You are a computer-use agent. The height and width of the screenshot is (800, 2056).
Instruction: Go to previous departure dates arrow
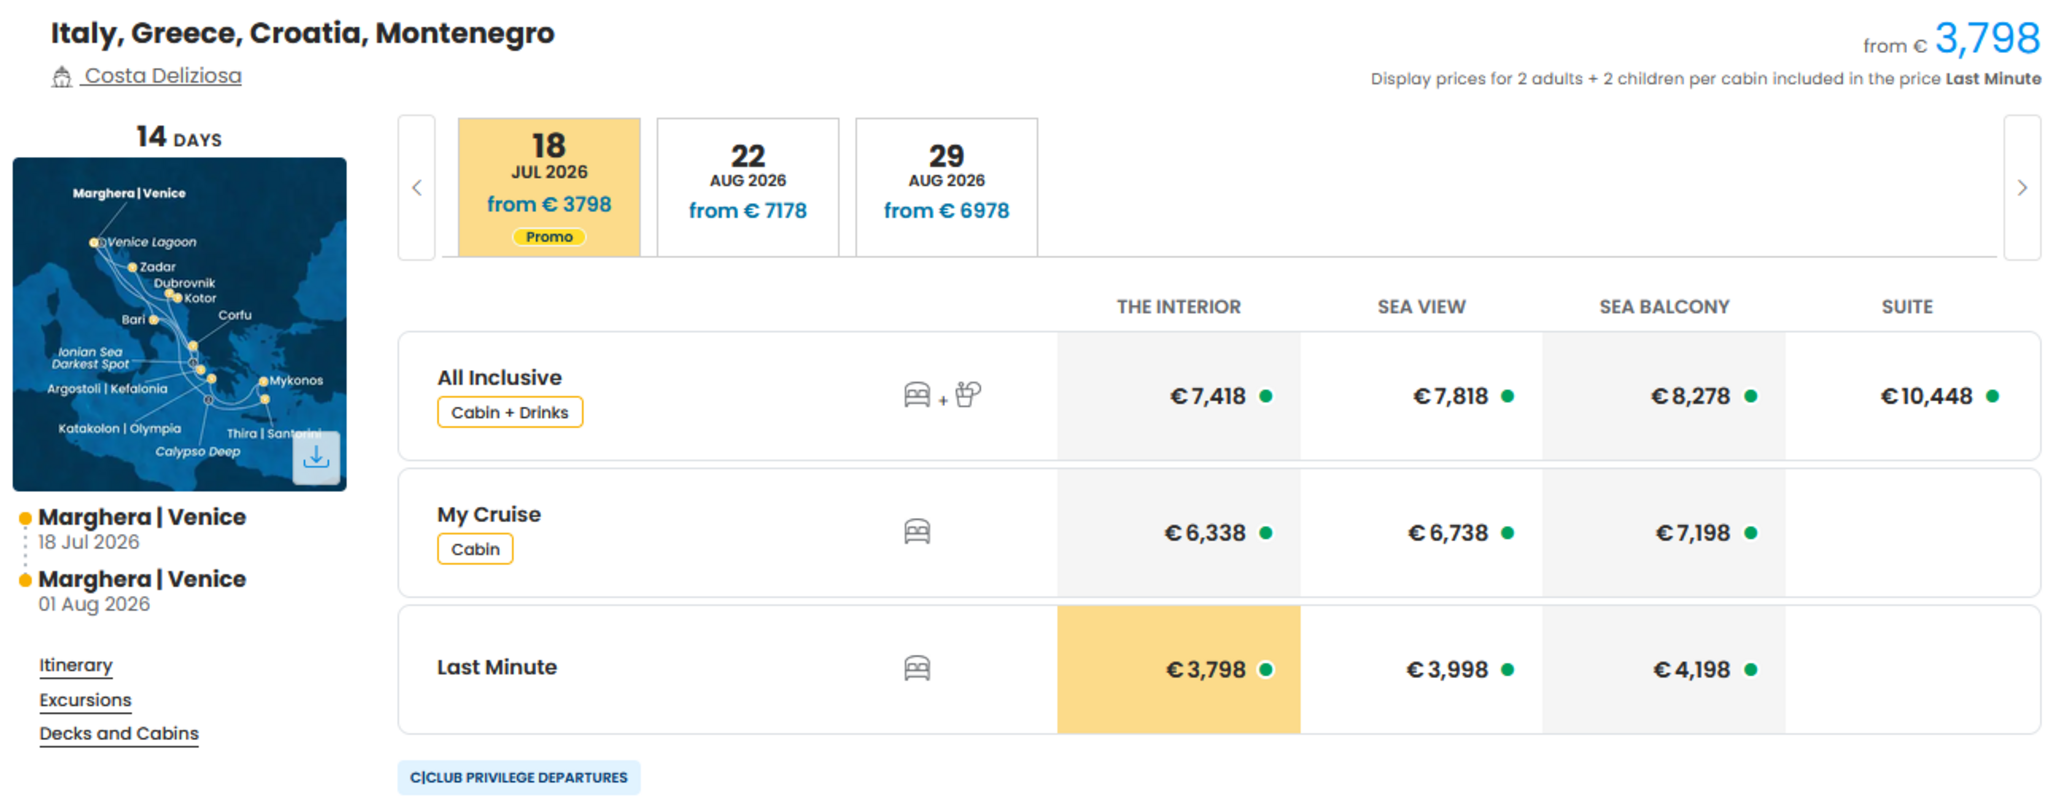pos(417,188)
